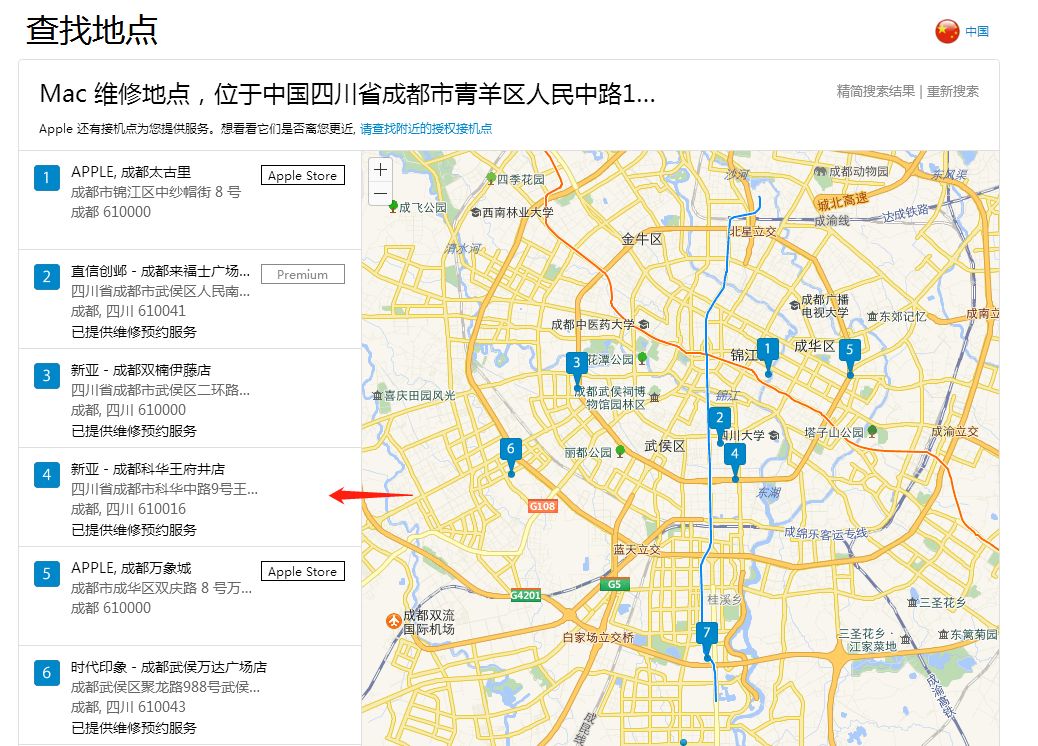Open 时代印象 - 成都武侯万达广场店 location
Image resolution: width=1038 pixels, height=746 pixels.
[x=169, y=667]
